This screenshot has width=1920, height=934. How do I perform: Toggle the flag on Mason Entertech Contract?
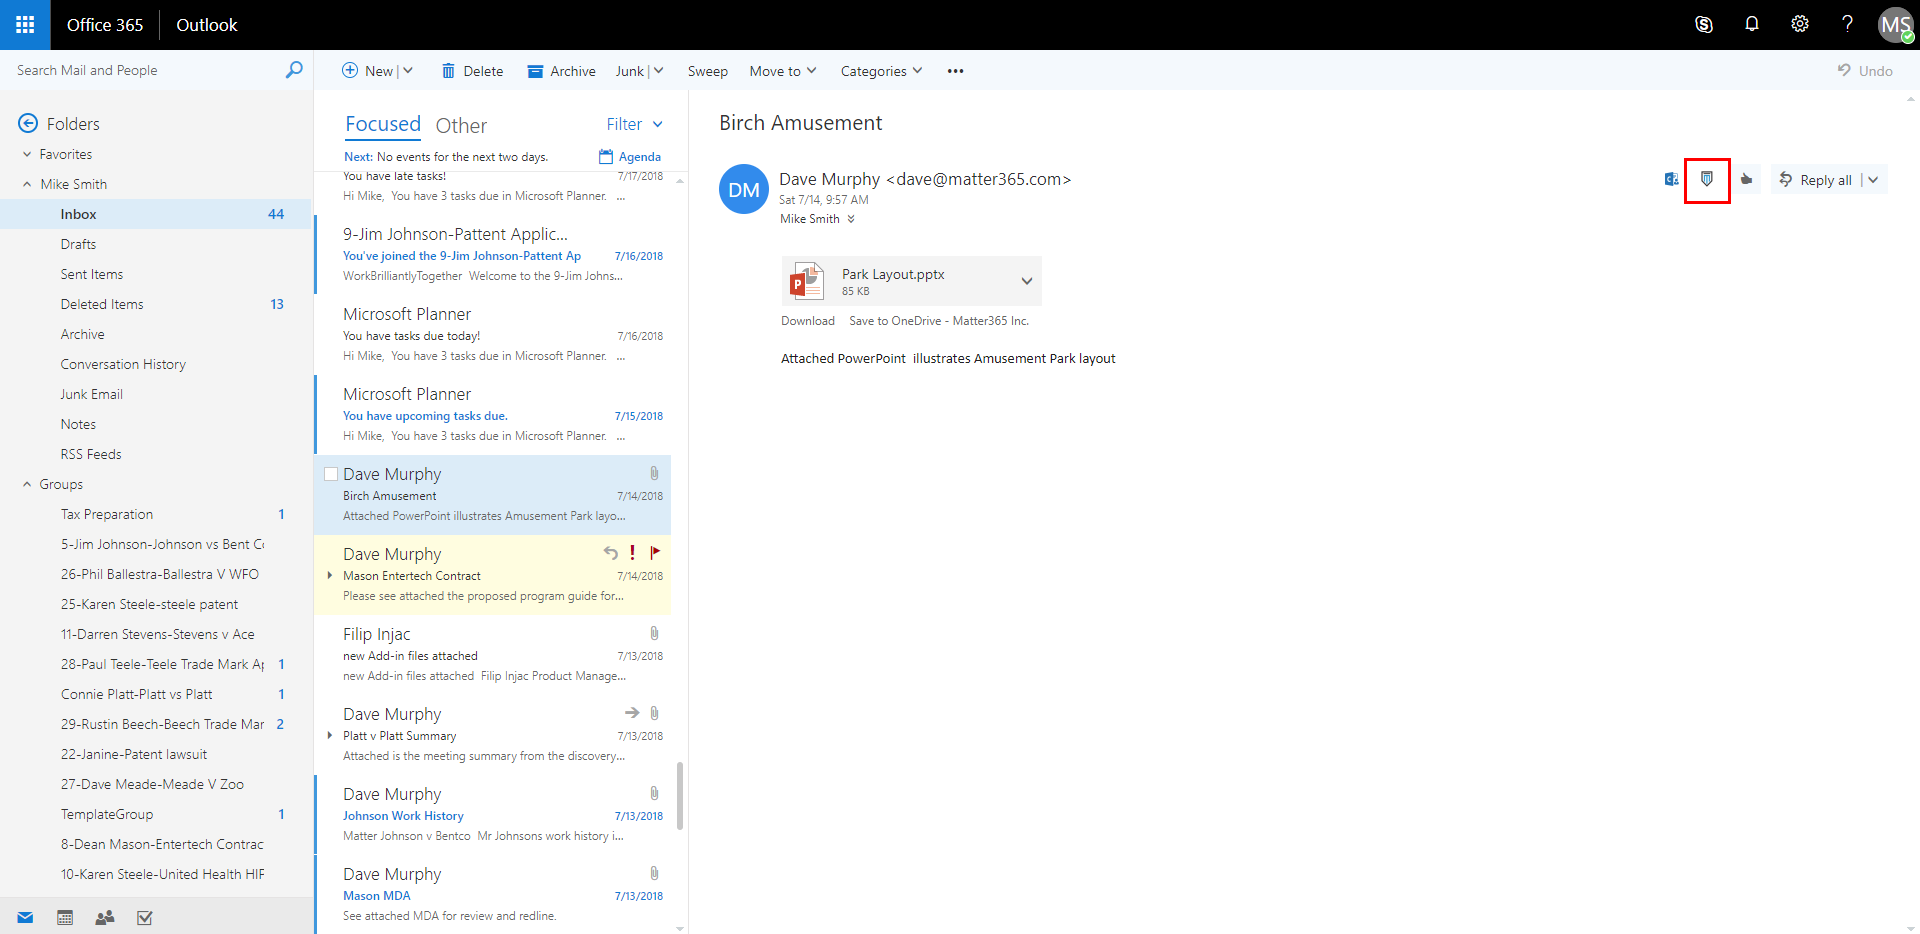pos(655,552)
